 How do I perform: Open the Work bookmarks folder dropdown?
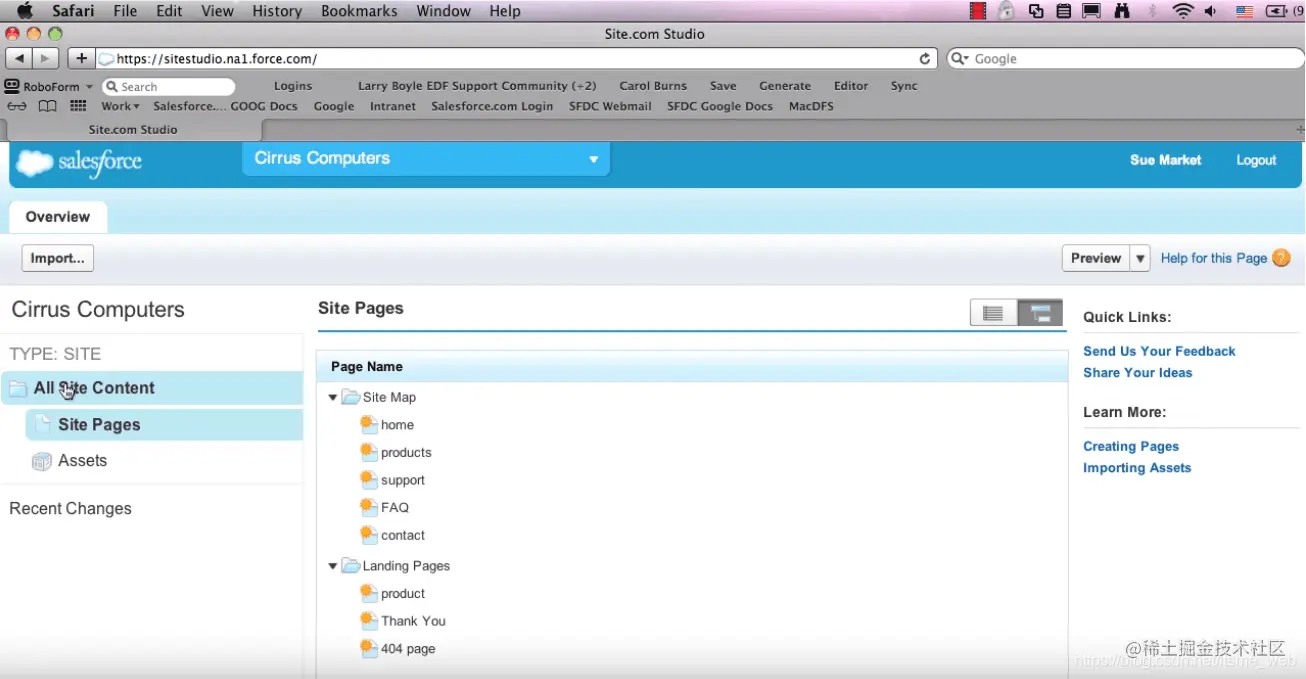120,106
